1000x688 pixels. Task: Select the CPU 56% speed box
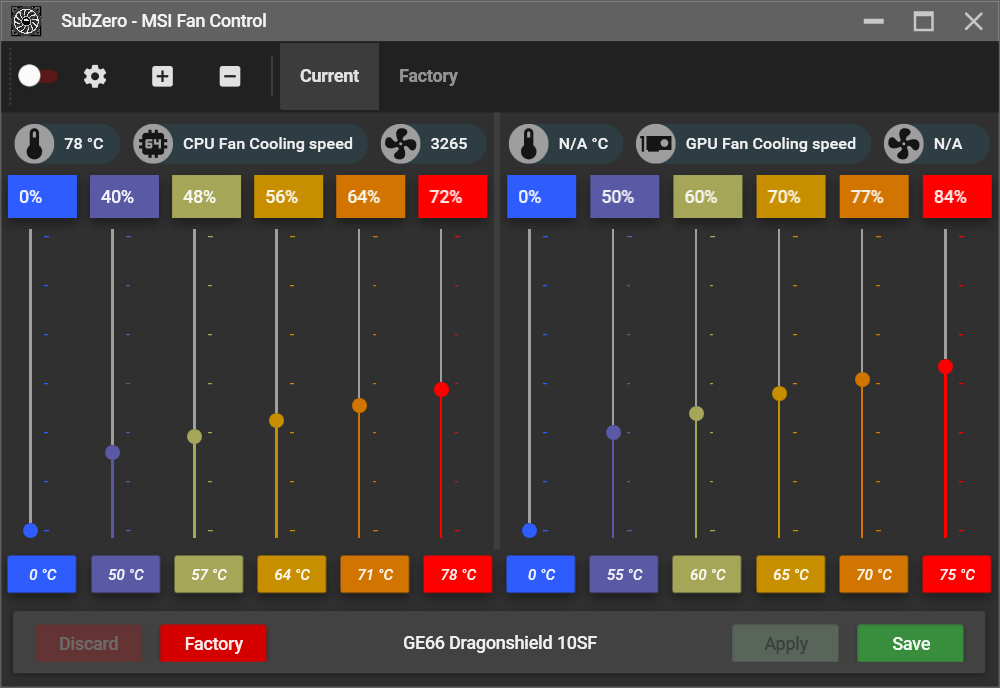point(288,196)
